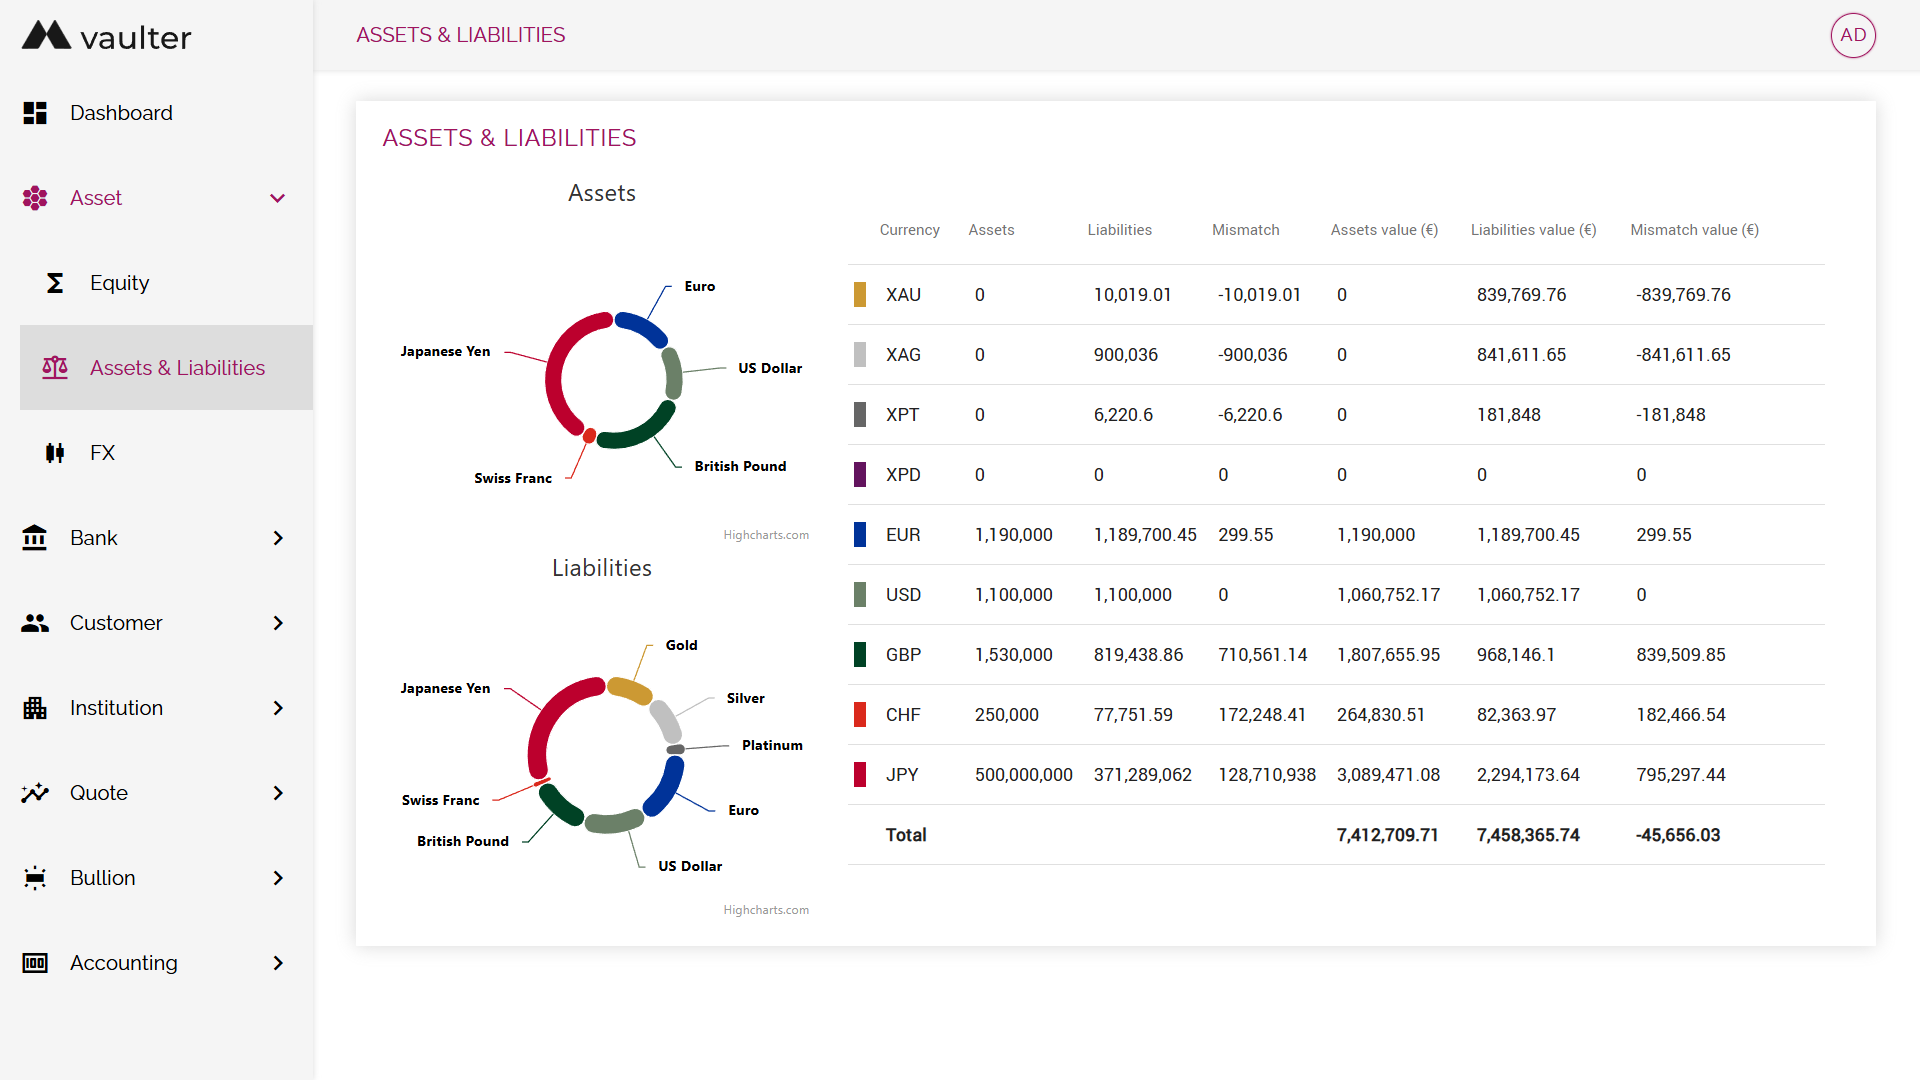Click the CHF currency code cell
The image size is (1920, 1080).
tap(903, 715)
